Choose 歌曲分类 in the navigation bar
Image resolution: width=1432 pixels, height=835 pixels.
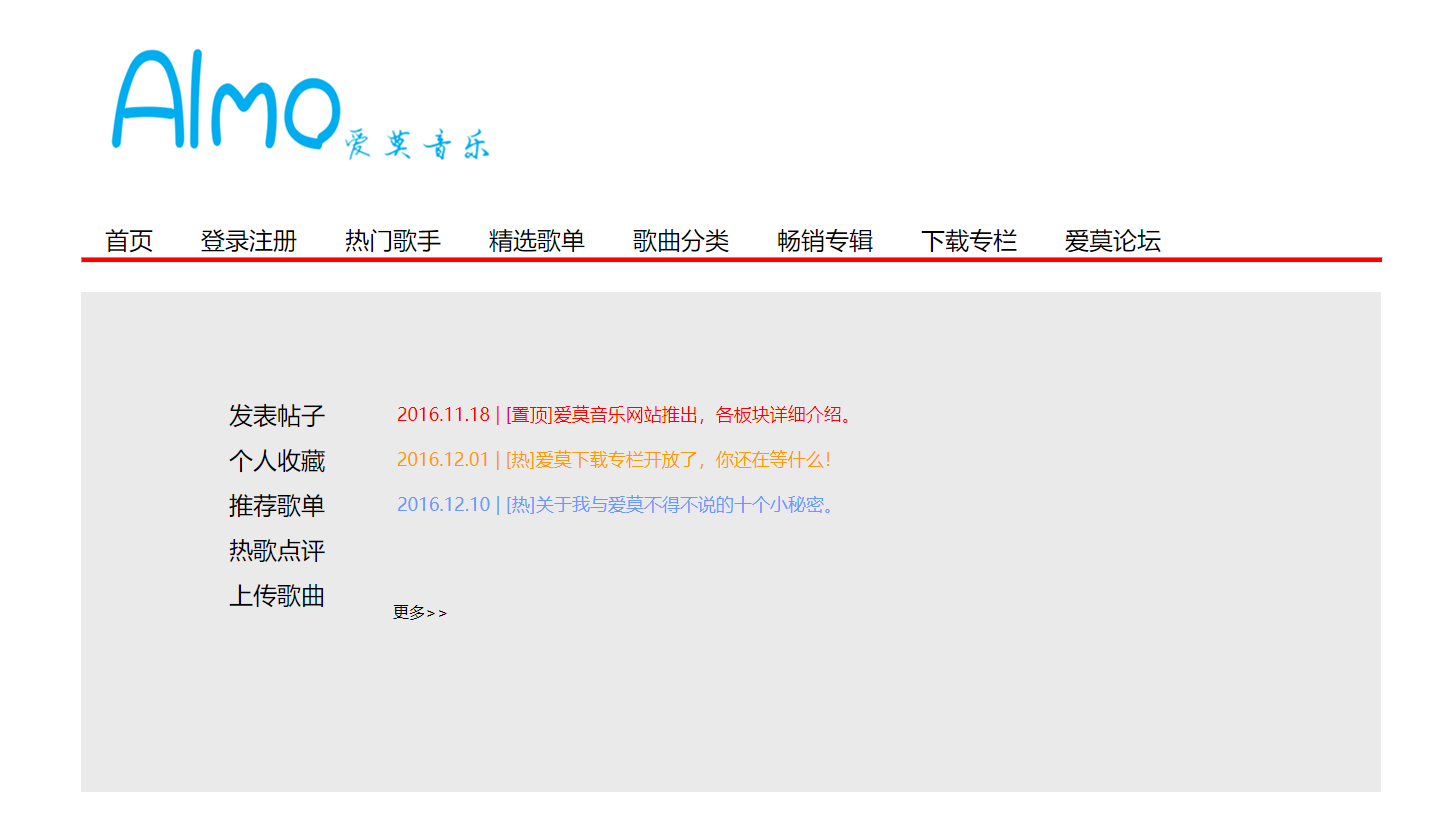click(x=681, y=241)
